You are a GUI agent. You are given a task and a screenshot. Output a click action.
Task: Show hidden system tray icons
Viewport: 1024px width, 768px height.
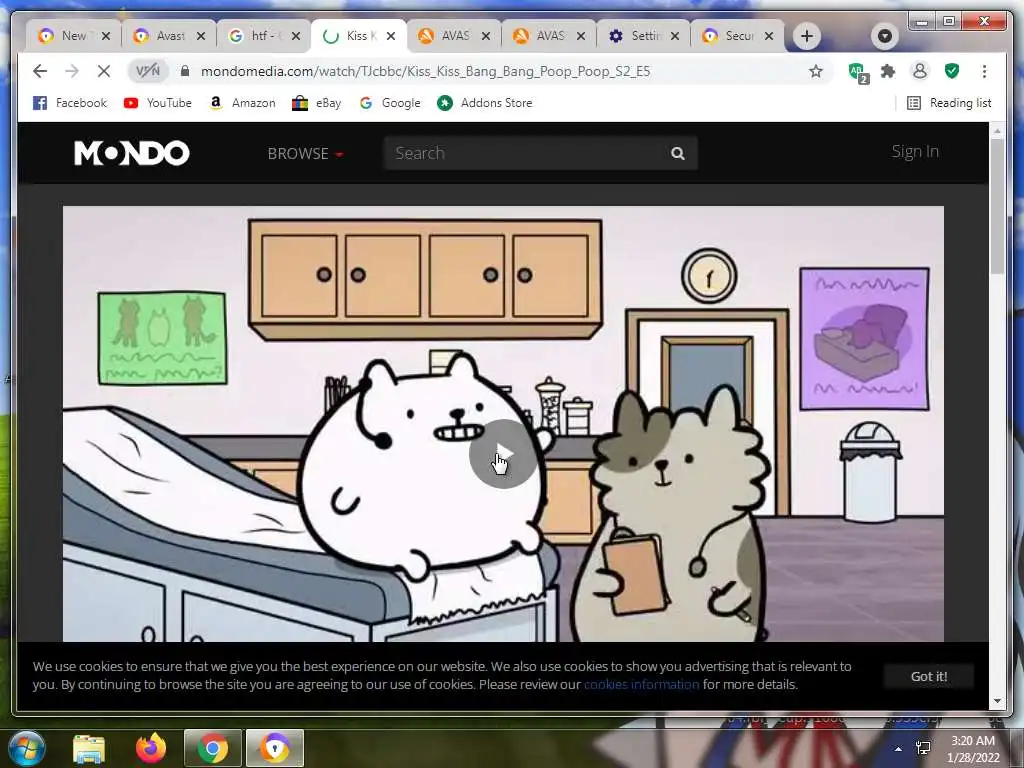click(x=899, y=749)
